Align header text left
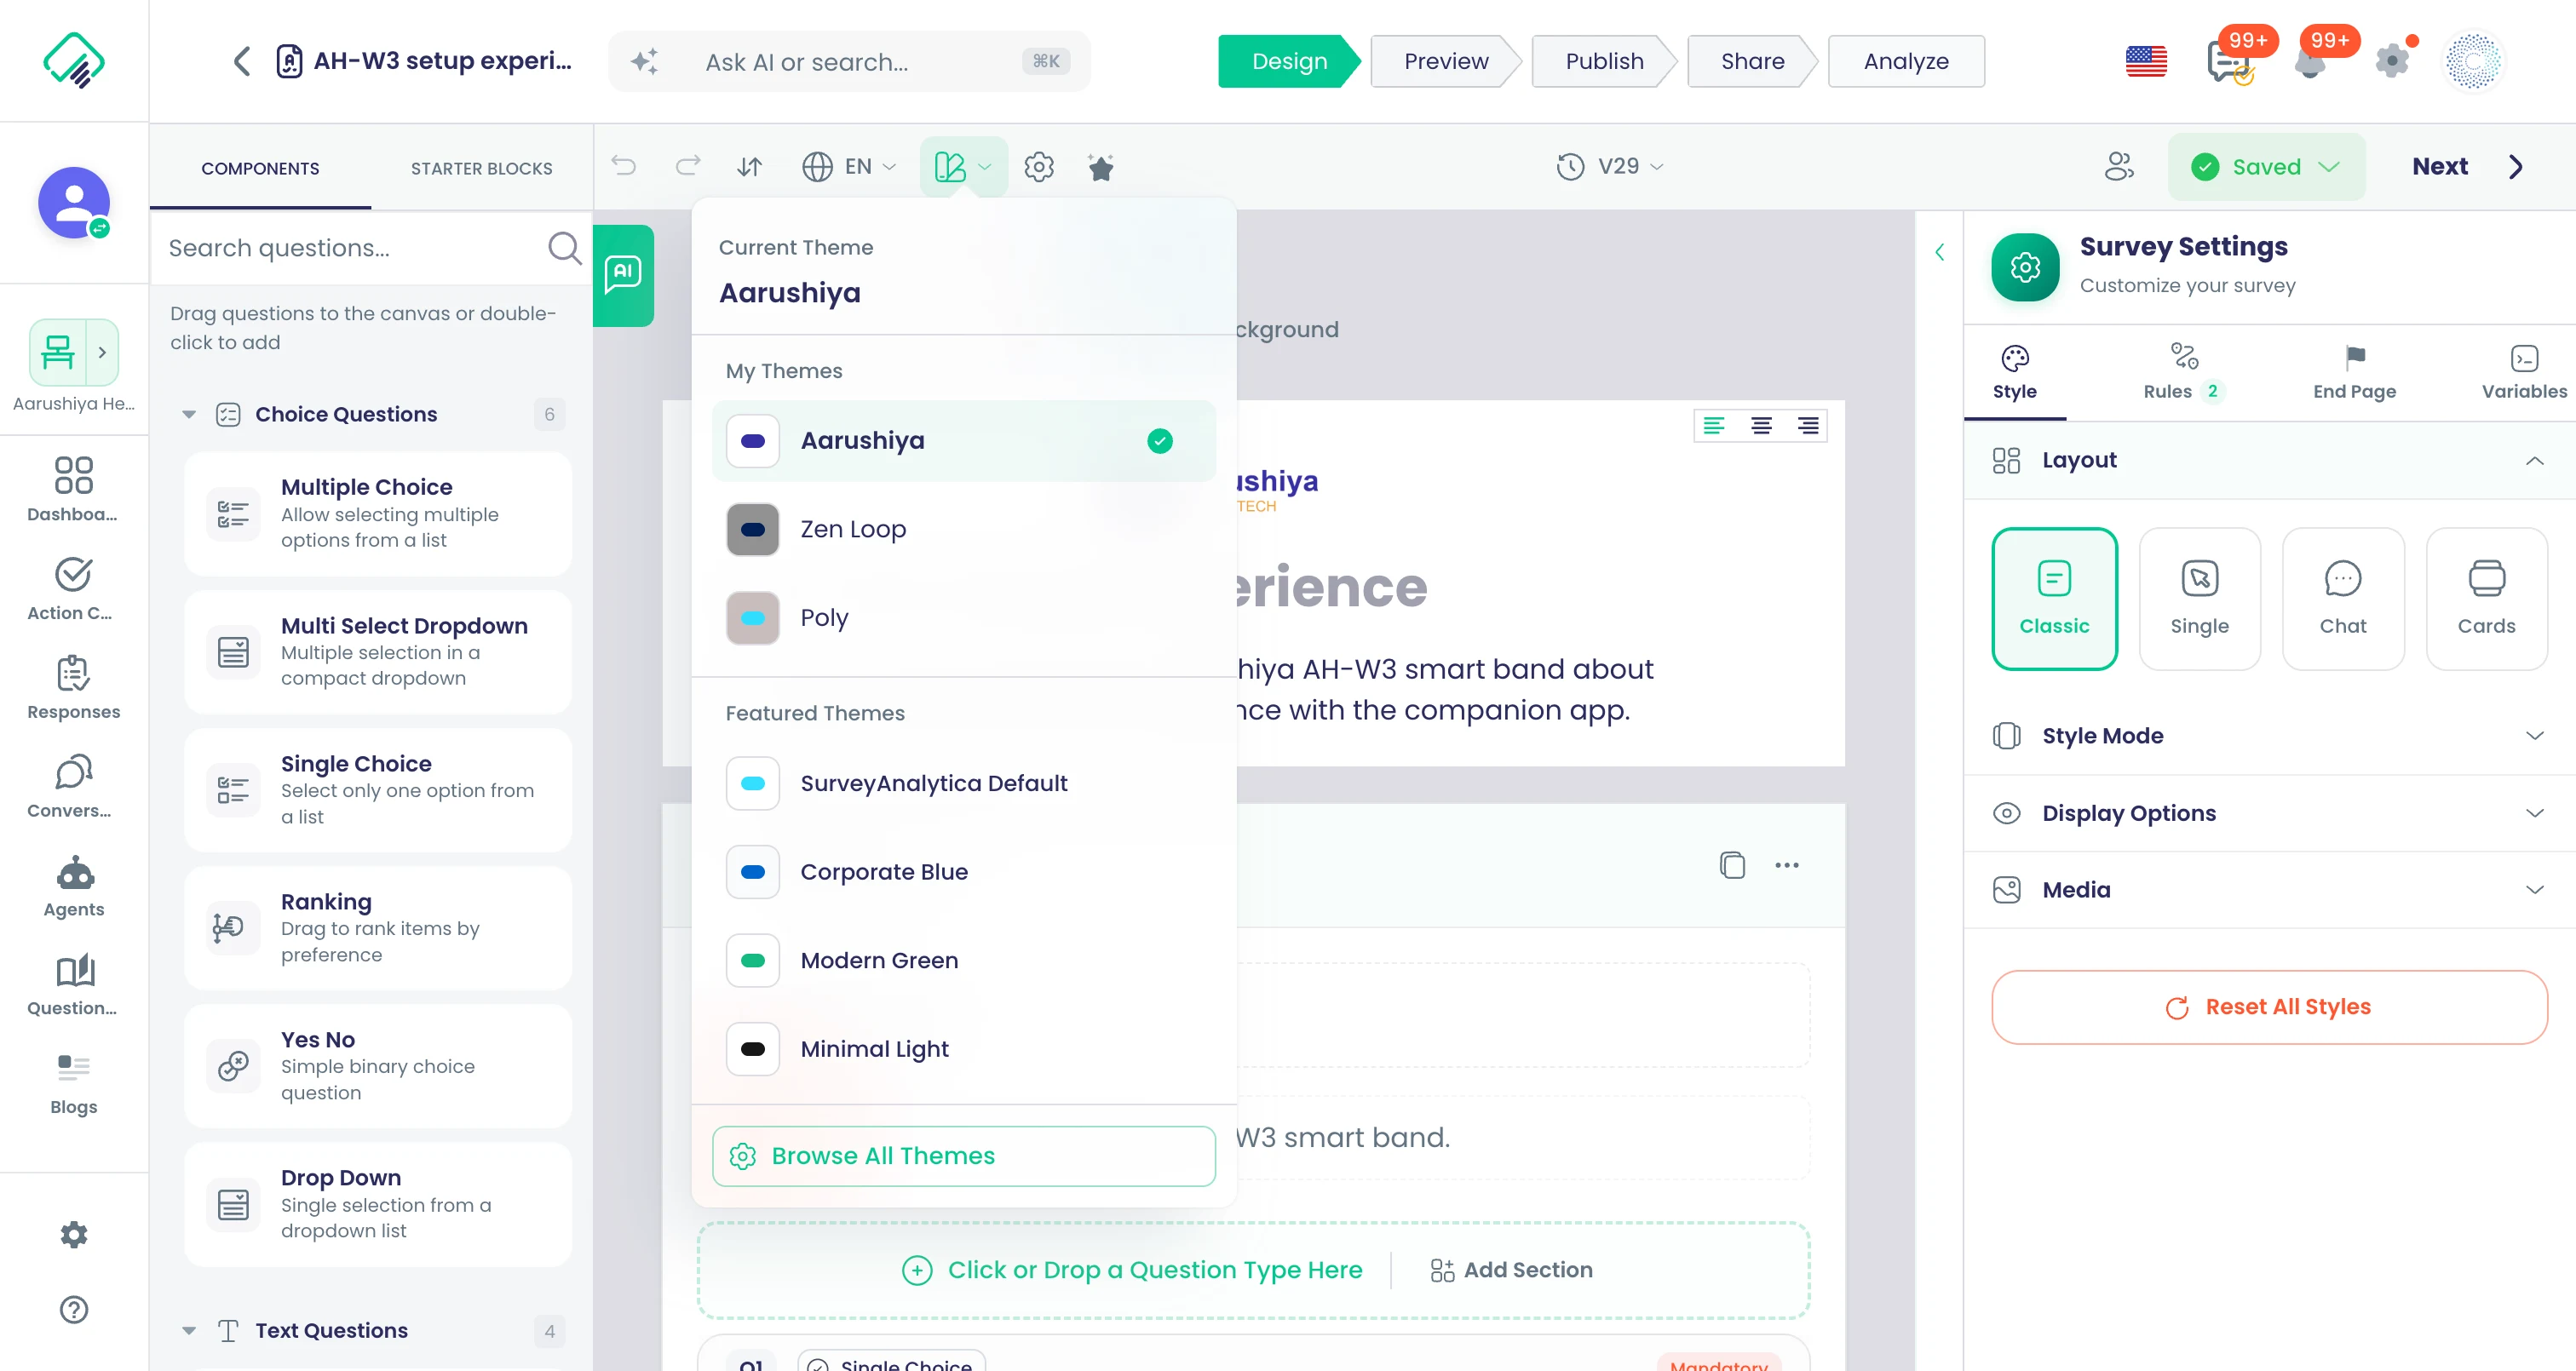 1713,426
